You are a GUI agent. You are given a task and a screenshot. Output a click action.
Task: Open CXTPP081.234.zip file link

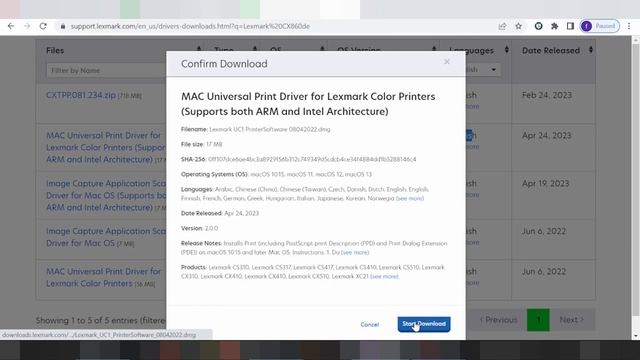[81, 95]
